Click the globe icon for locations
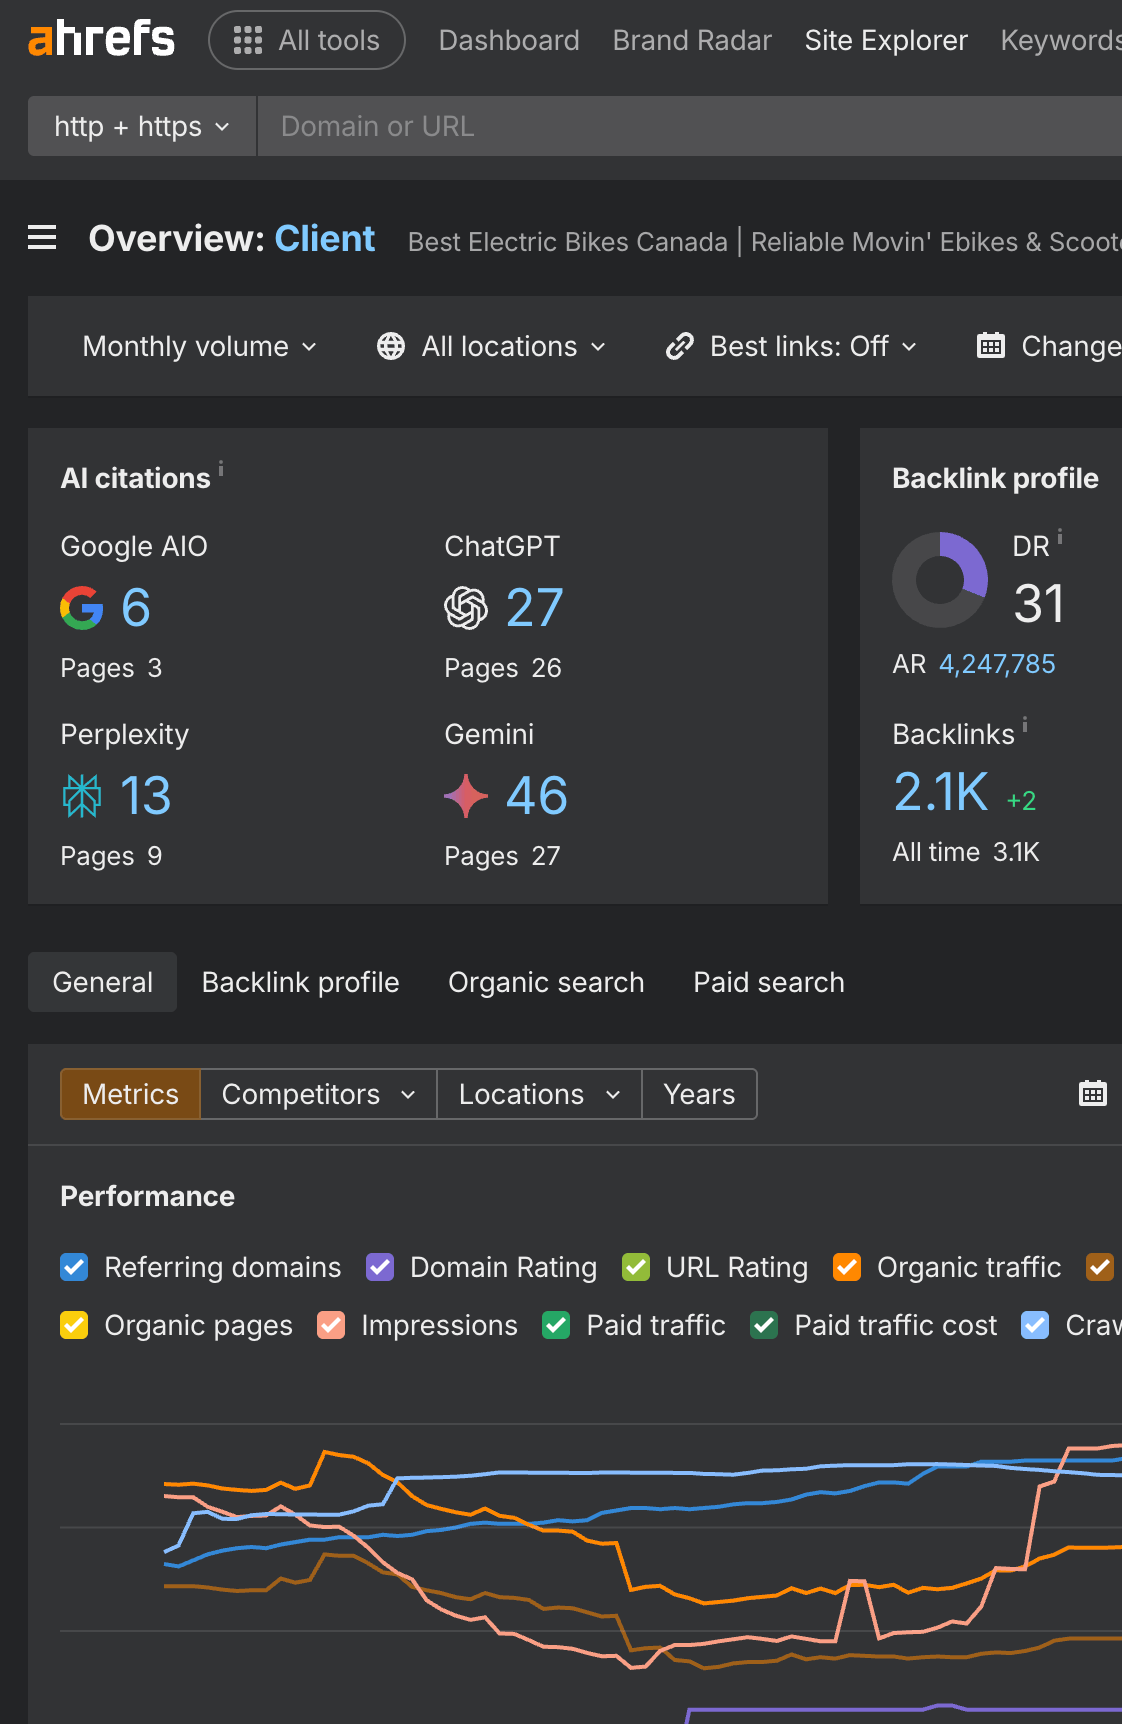The image size is (1122, 1724). tap(391, 346)
